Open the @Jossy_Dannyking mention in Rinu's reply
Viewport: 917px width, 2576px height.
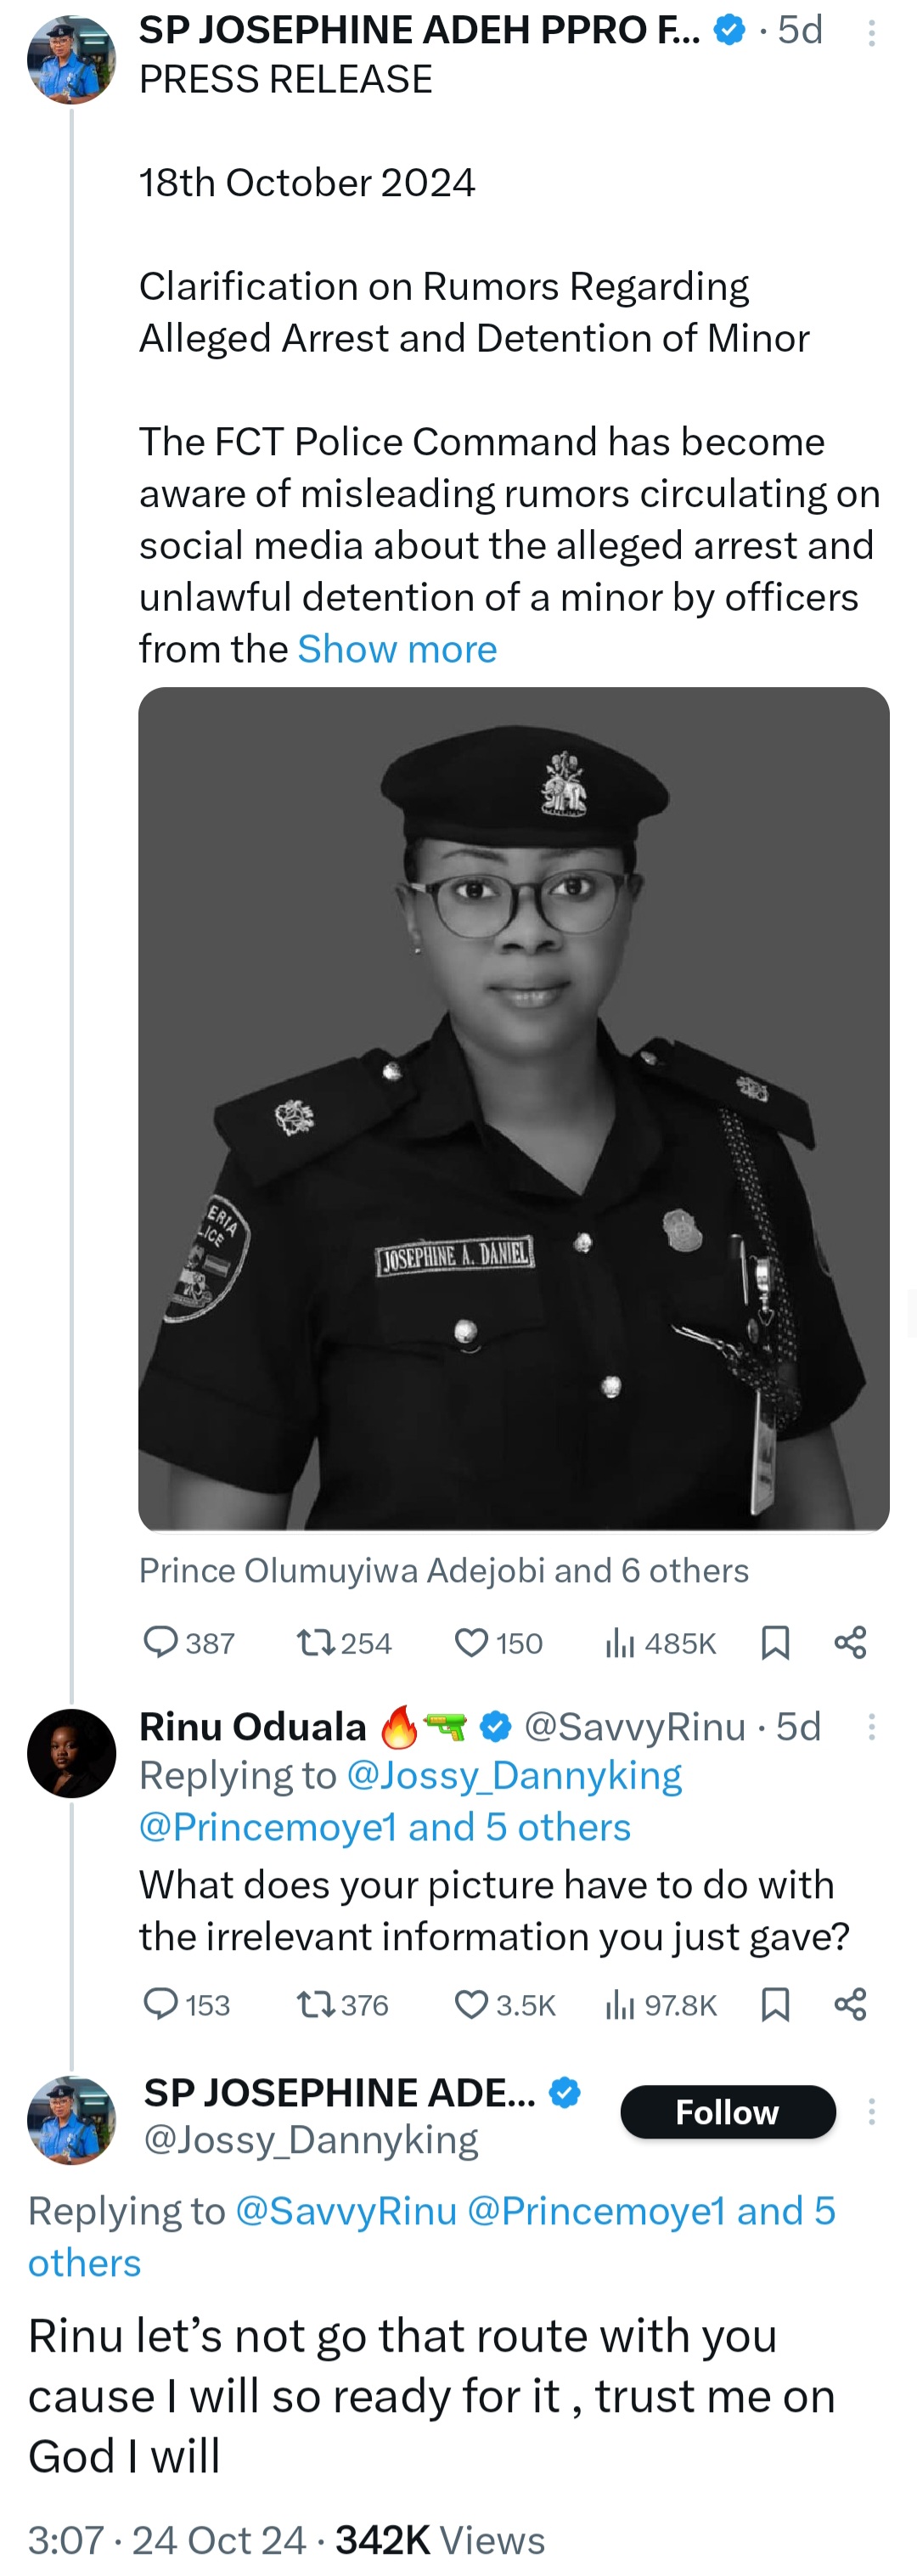pos(514,1775)
